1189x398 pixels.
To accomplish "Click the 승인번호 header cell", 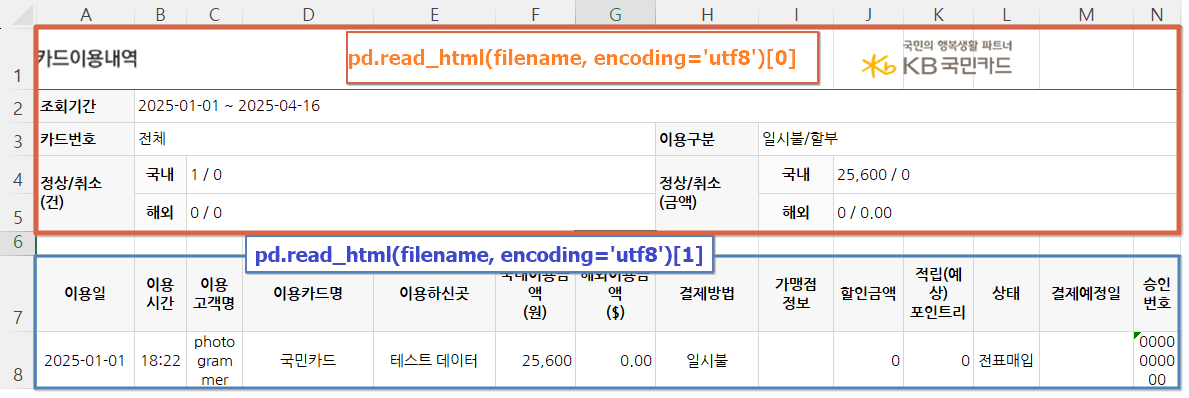I will click(x=1156, y=294).
